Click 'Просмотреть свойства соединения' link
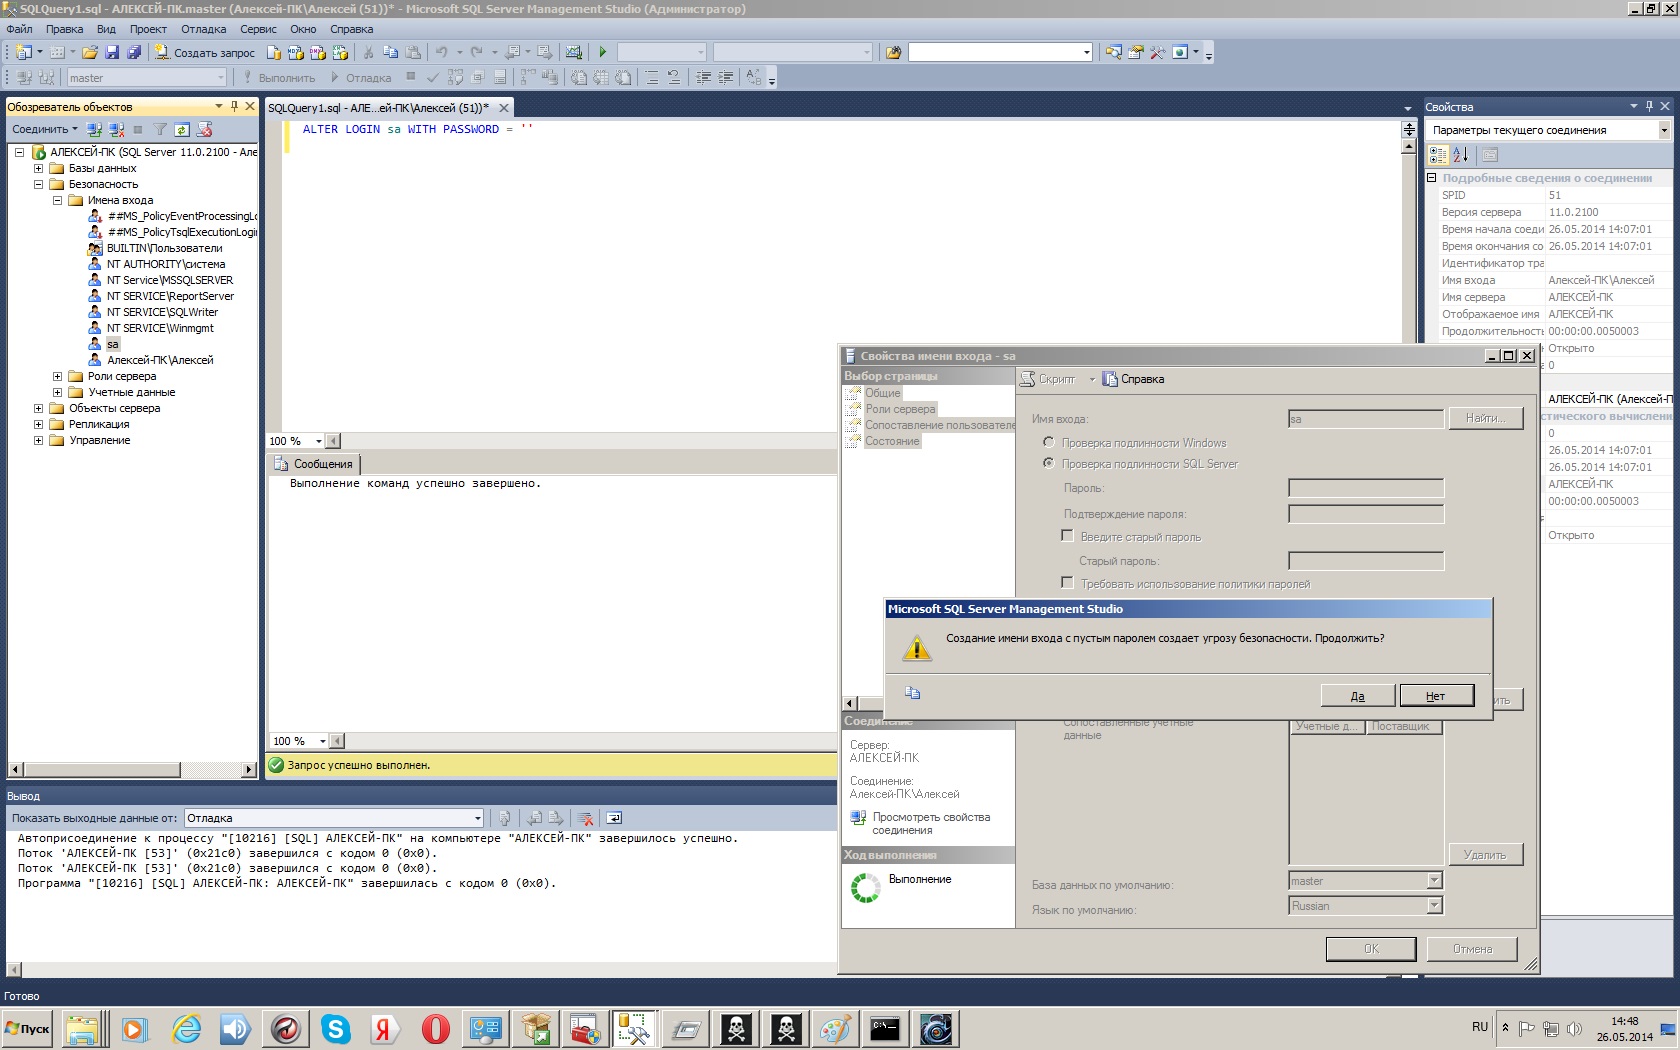Screen dimensions: 1680x1050 click(x=931, y=823)
